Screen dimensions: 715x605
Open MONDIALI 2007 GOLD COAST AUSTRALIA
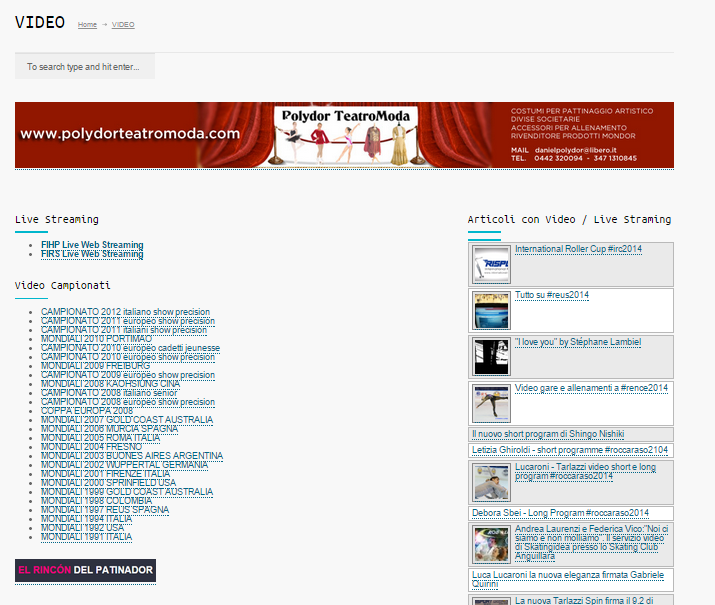coord(127,420)
